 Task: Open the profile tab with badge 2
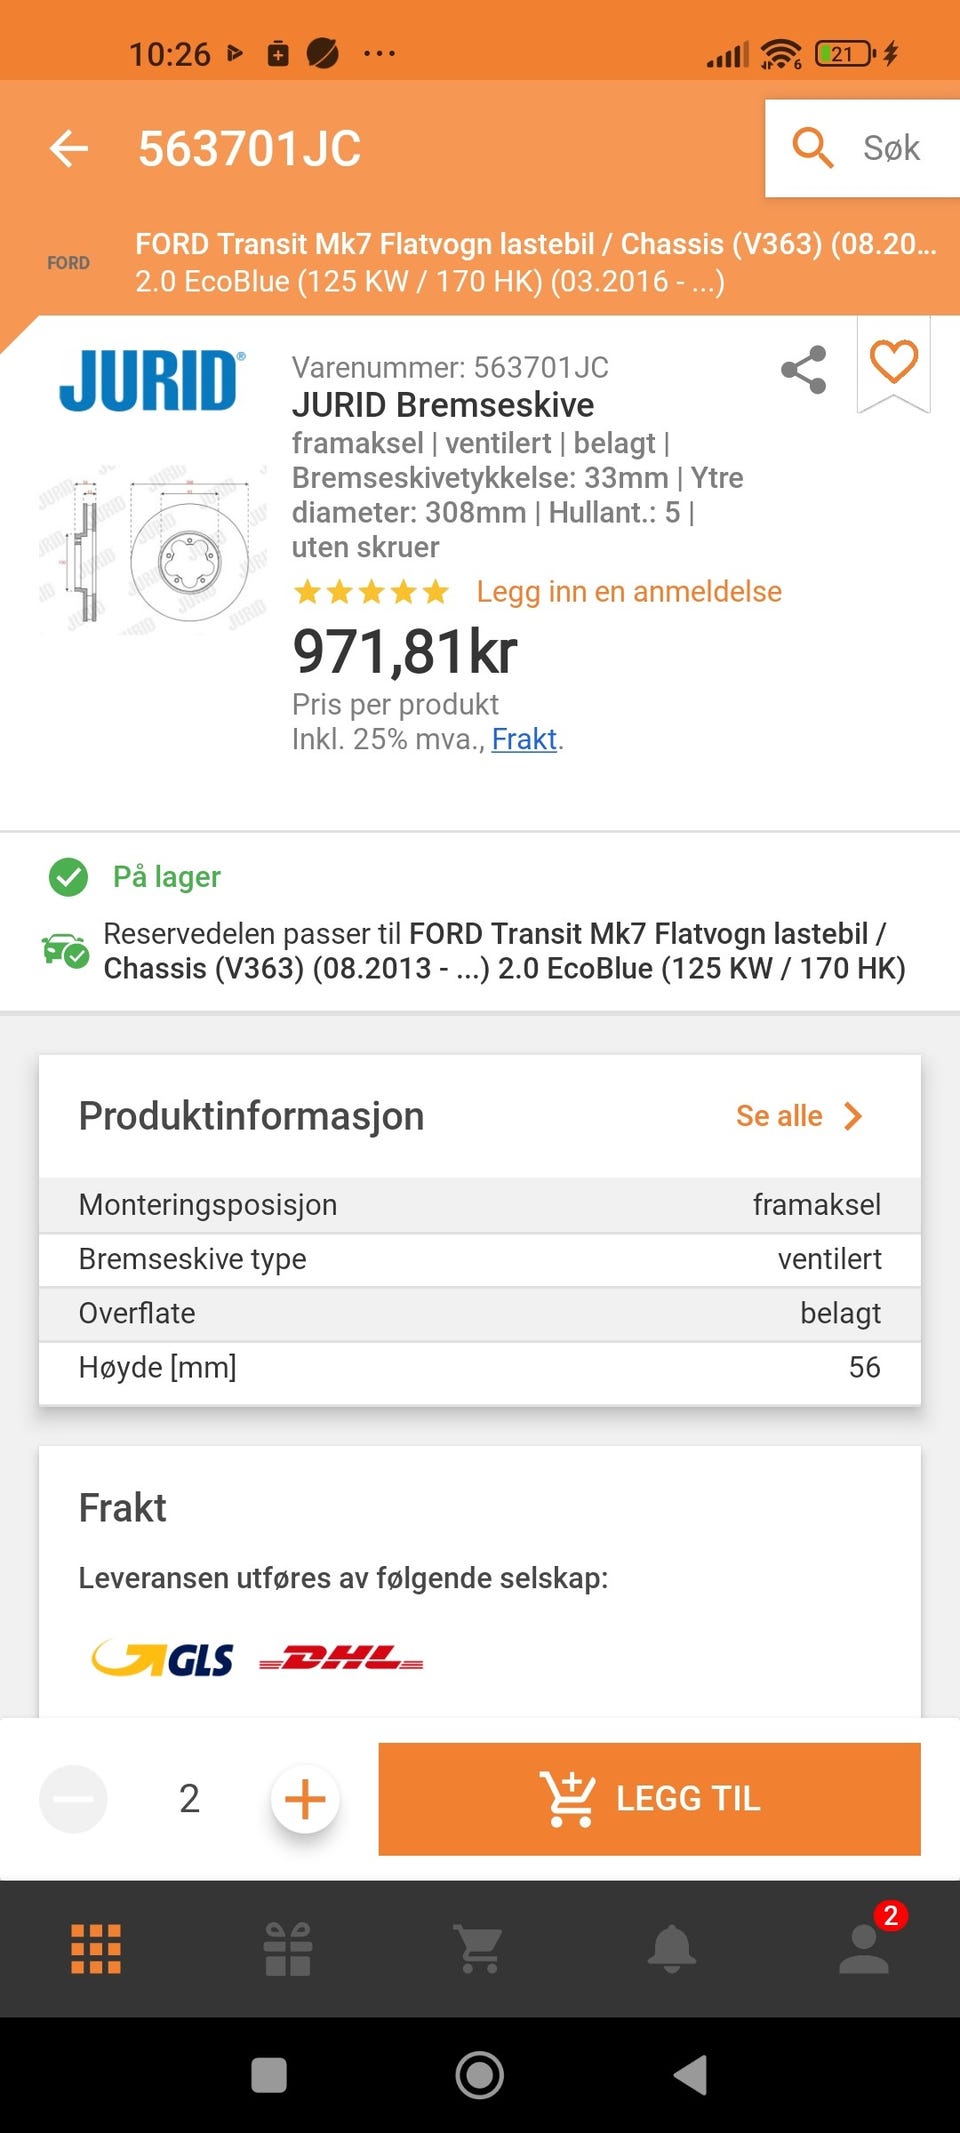pos(864,1949)
